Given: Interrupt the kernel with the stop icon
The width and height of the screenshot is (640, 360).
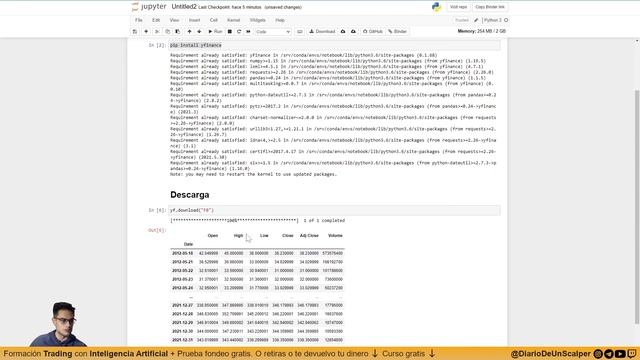Looking at the screenshot, I should (230, 31).
